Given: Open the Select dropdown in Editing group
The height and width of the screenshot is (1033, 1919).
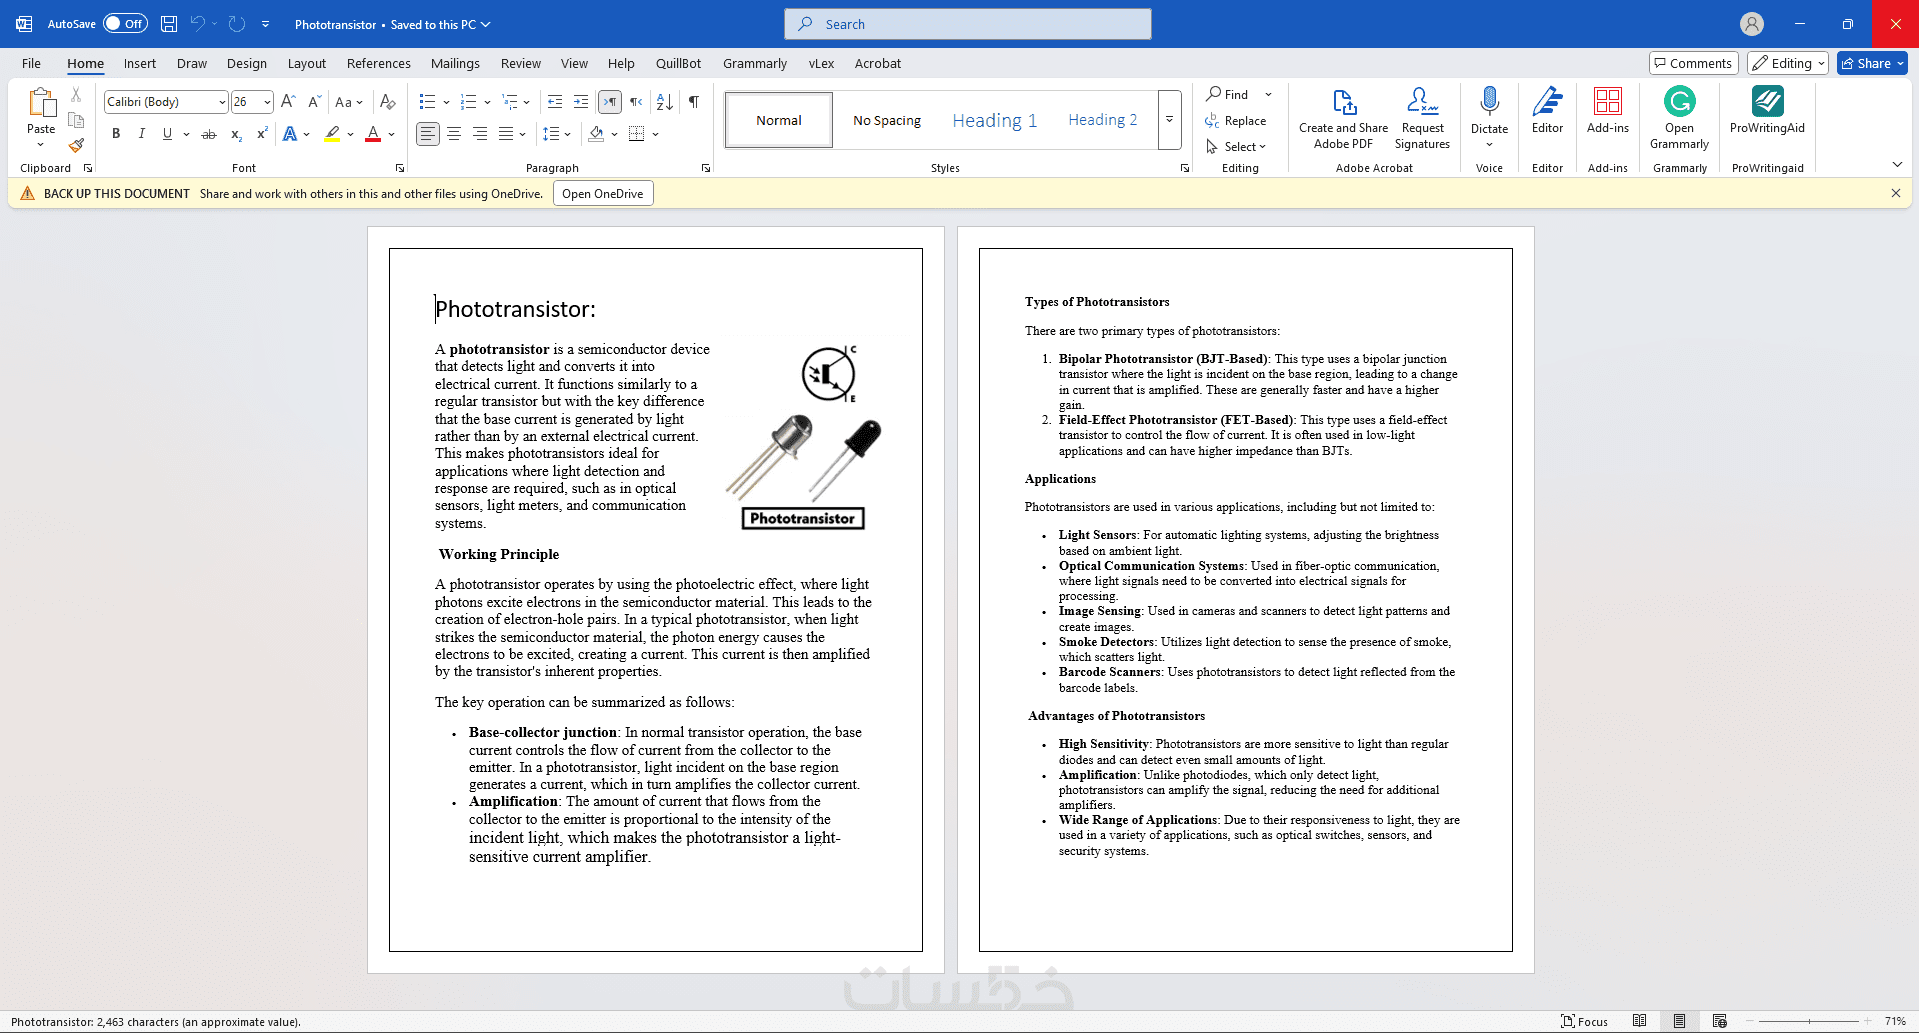Looking at the screenshot, I should click(1236, 146).
